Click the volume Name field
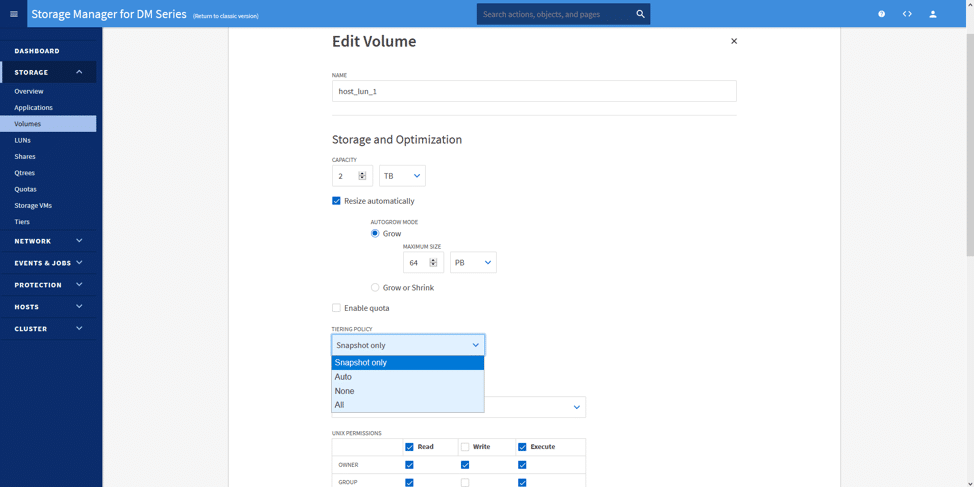974x487 pixels. pyautogui.click(x=534, y=91)
